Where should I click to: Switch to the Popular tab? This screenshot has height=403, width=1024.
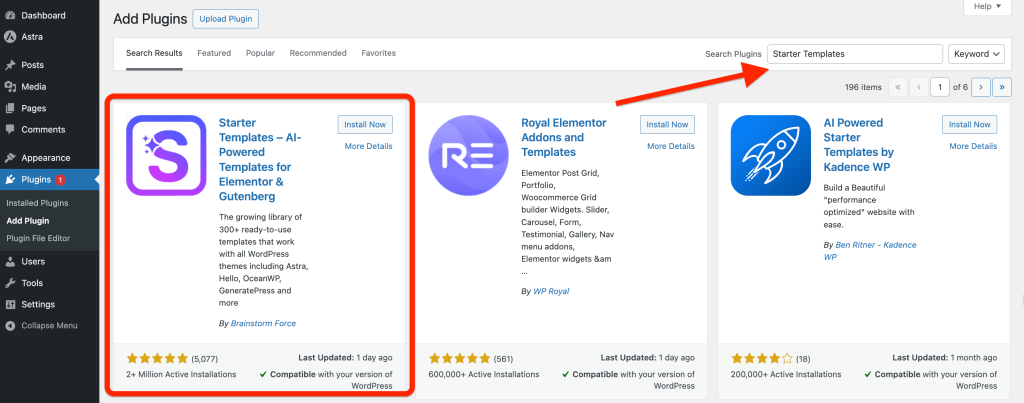click(x=260, y=53)
